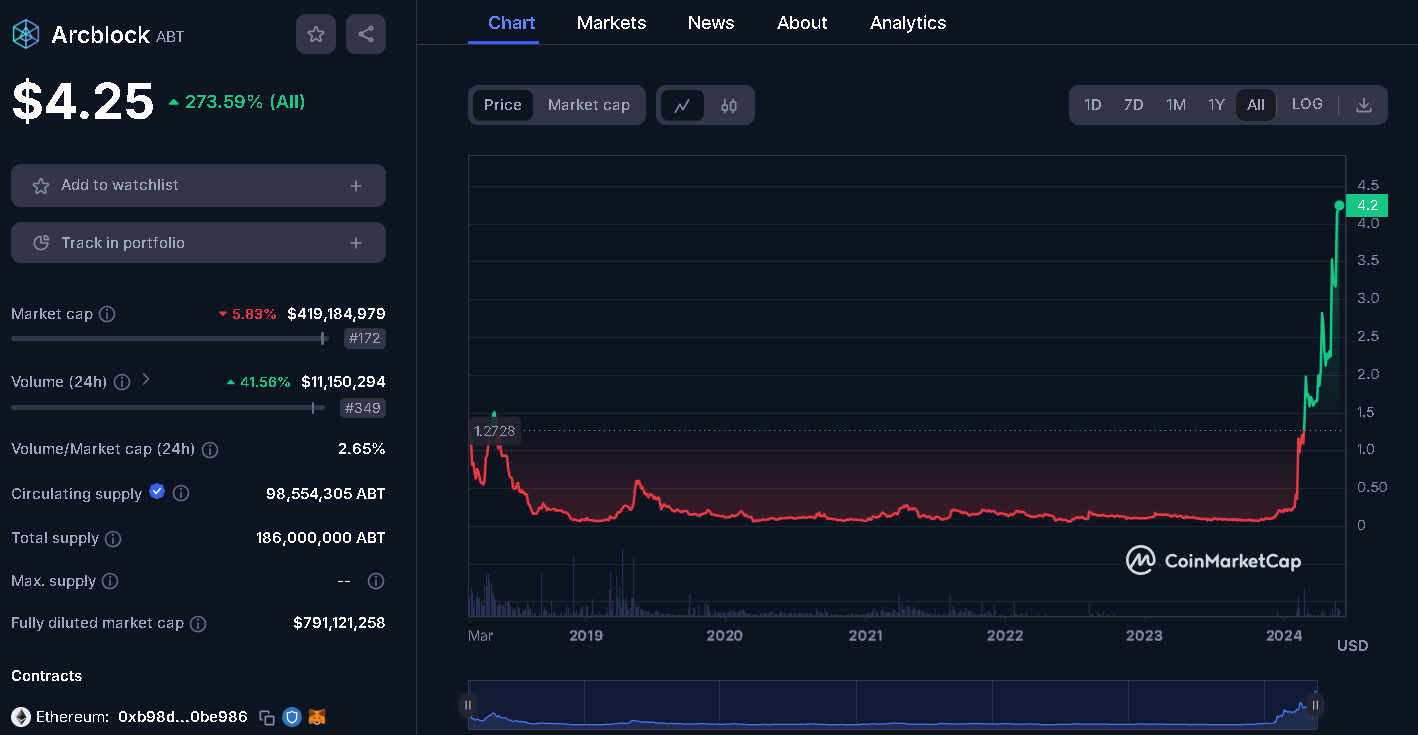Select 1Y time range
The image size is (1418, 735).
click(1216, 105)
